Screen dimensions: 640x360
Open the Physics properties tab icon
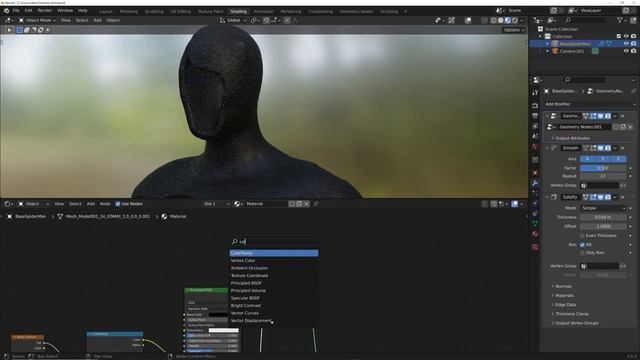tap(535, 203)
